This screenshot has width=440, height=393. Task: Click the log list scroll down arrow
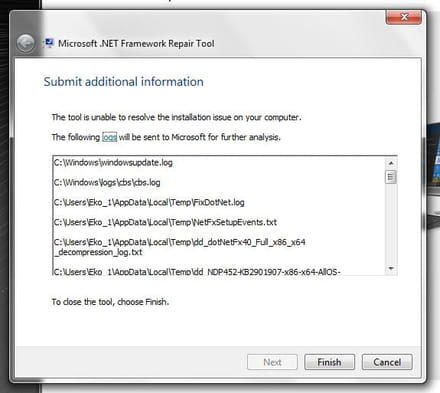pyautogui.click(x=391, y=268)
